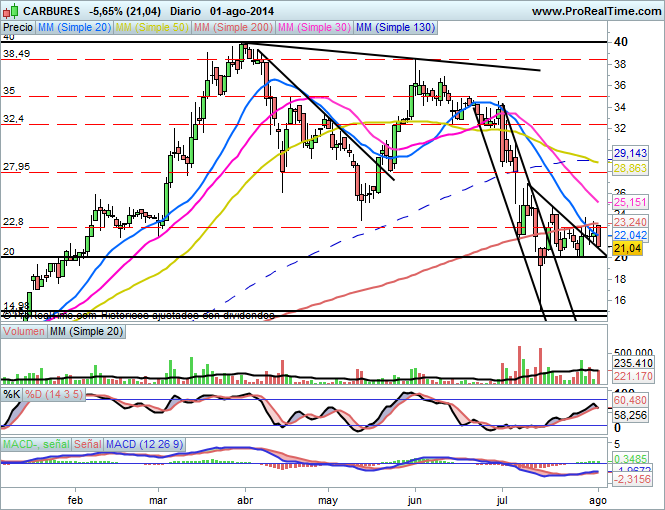Select the Señal indicator label

tap(88, 442)
